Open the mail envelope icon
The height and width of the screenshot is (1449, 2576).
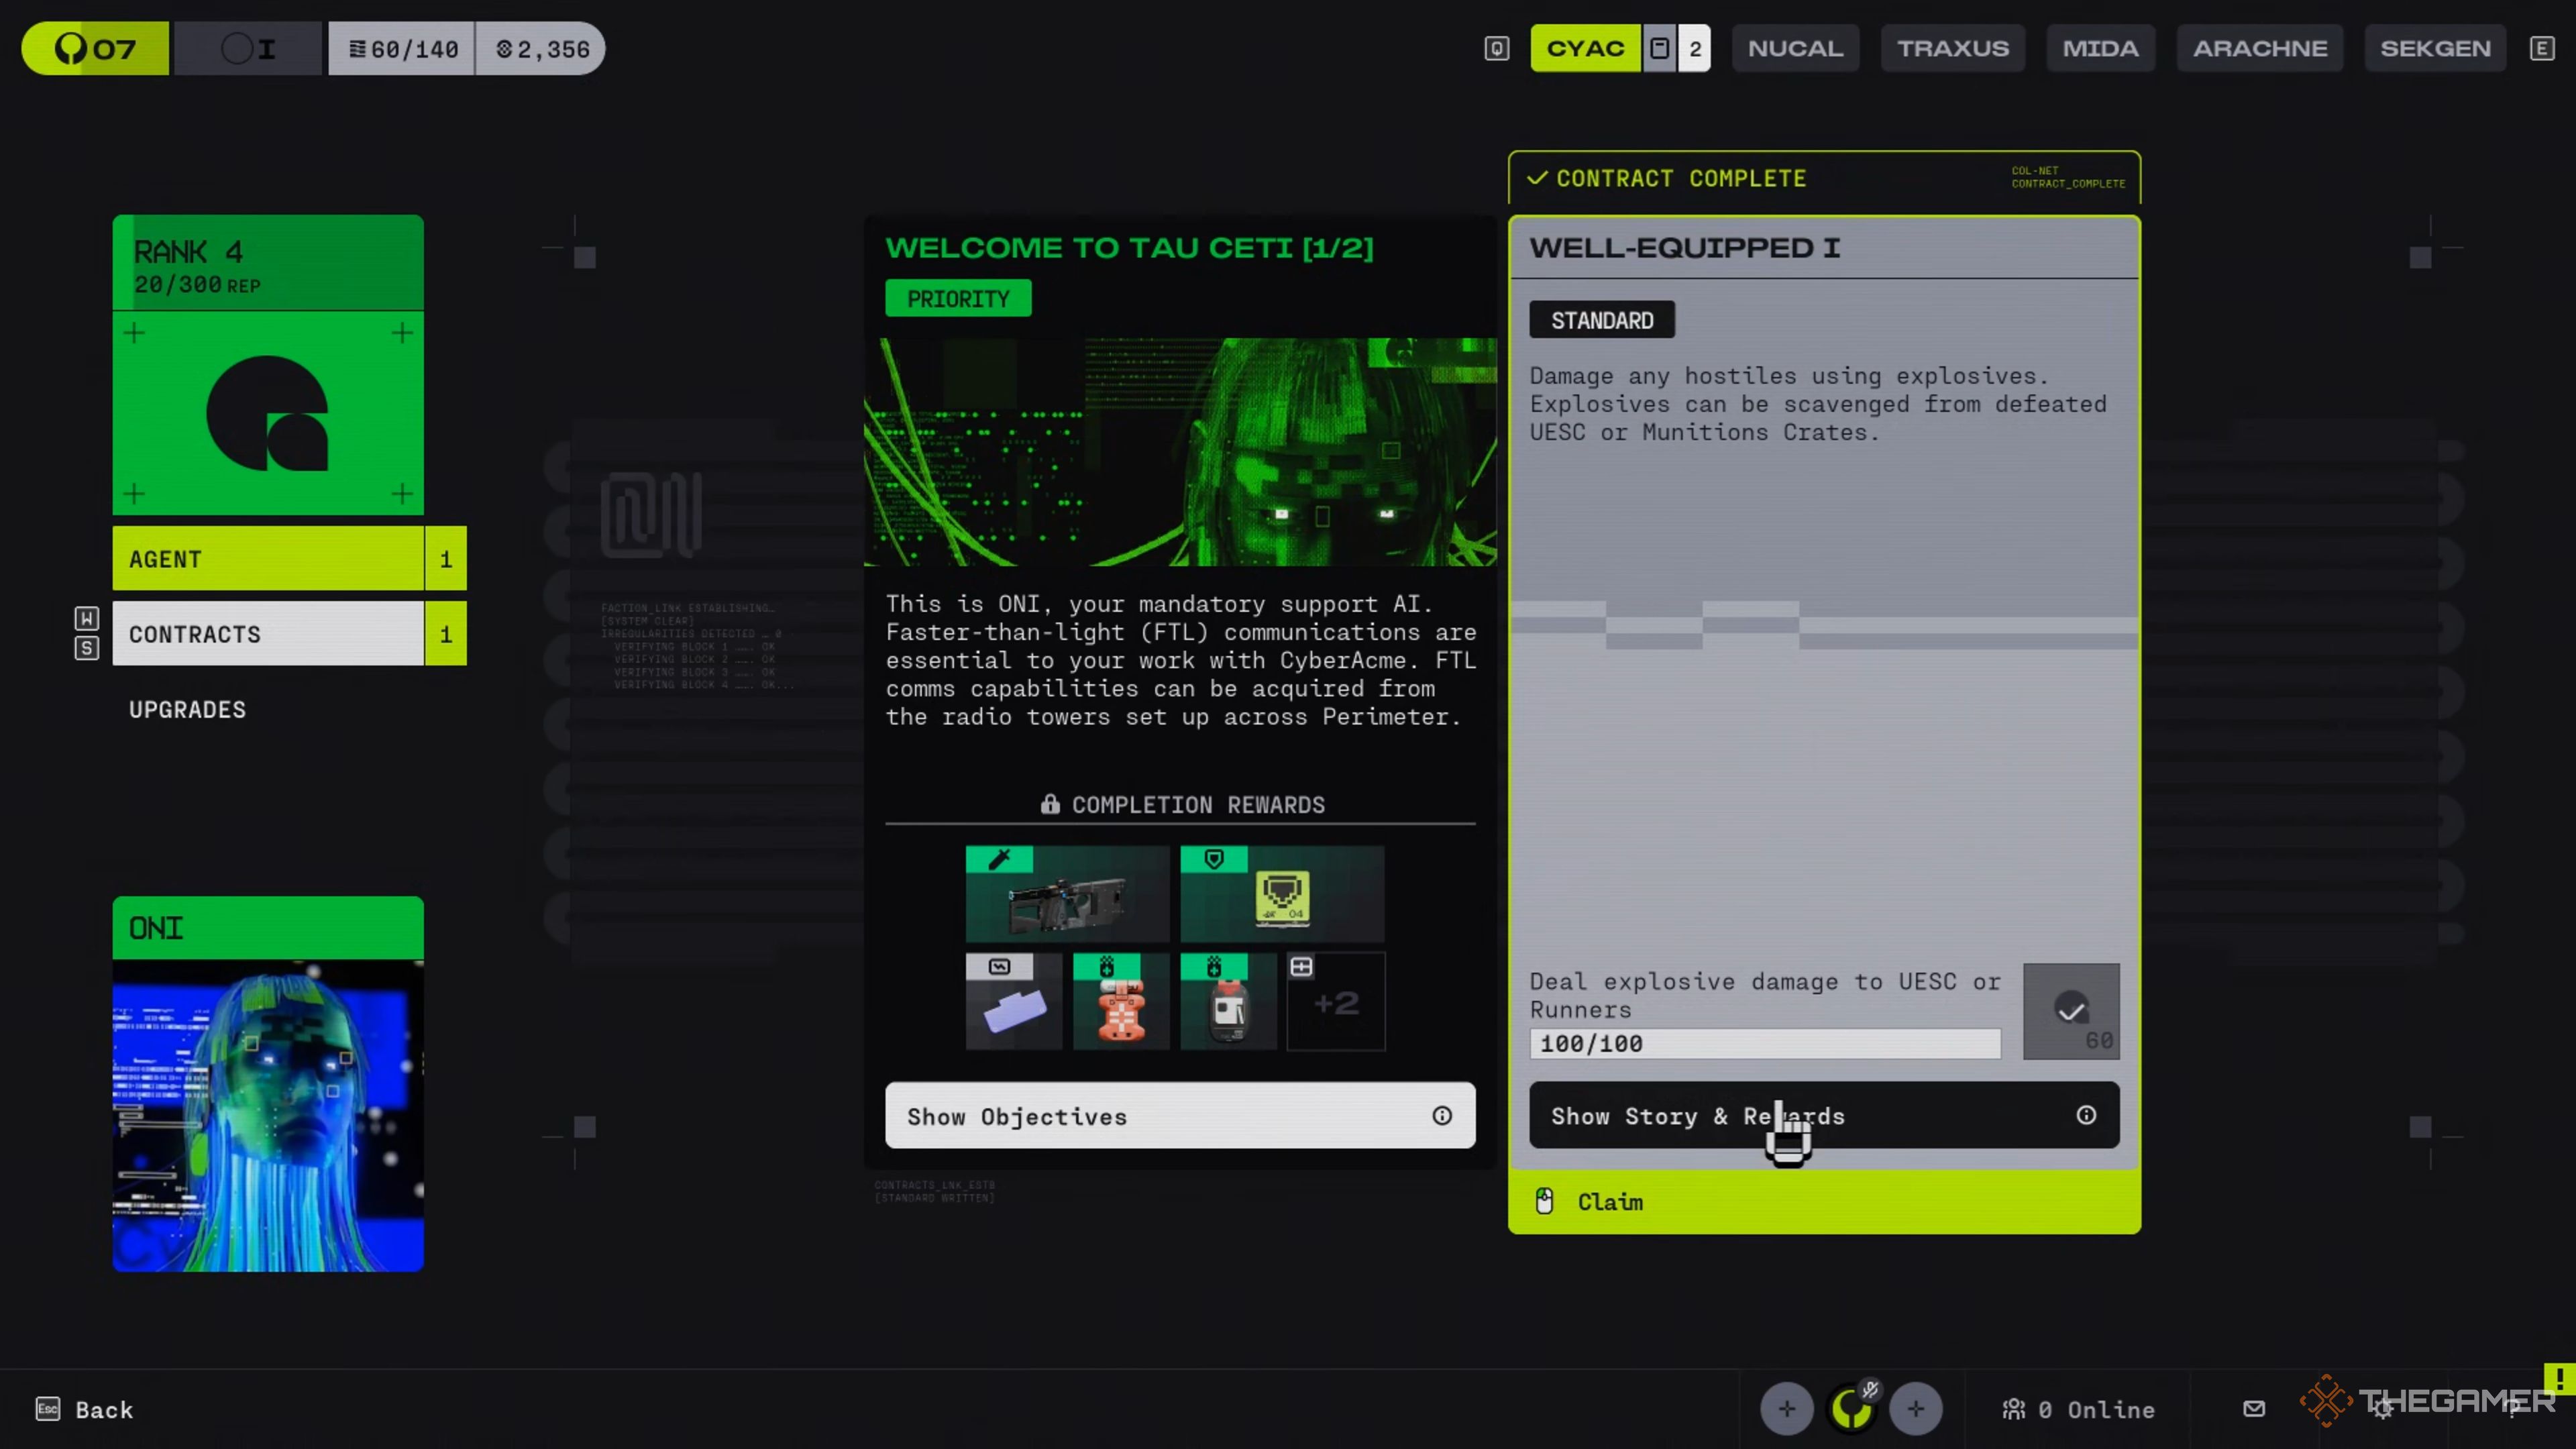[x=2253, y=1409]
